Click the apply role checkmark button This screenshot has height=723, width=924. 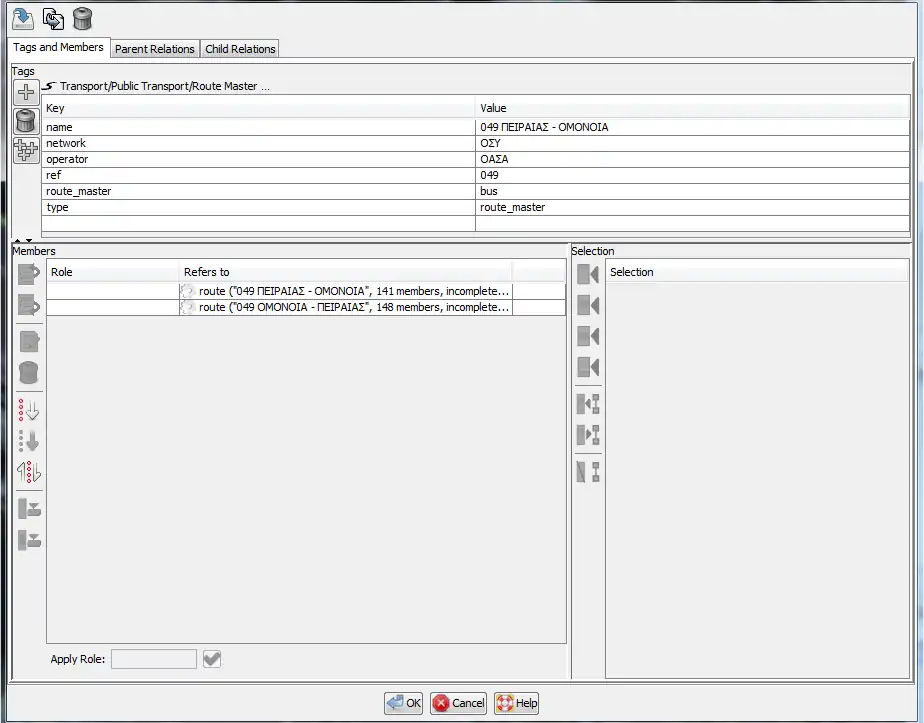(x=211, y=659)
